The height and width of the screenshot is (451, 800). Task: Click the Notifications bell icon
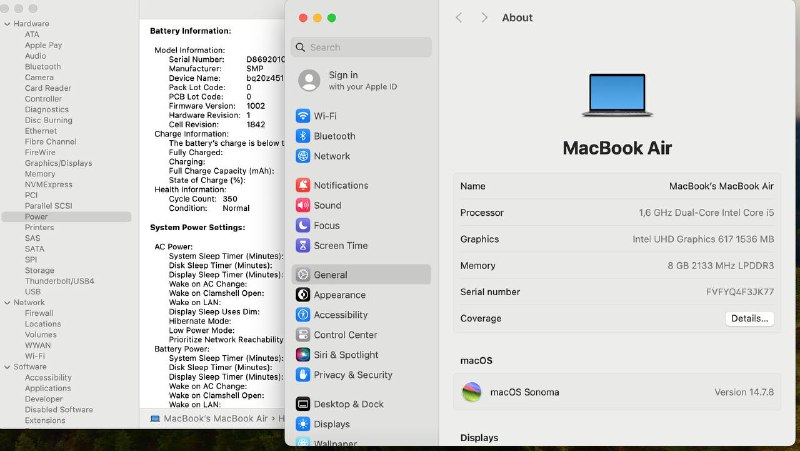(x=303, y=185)
